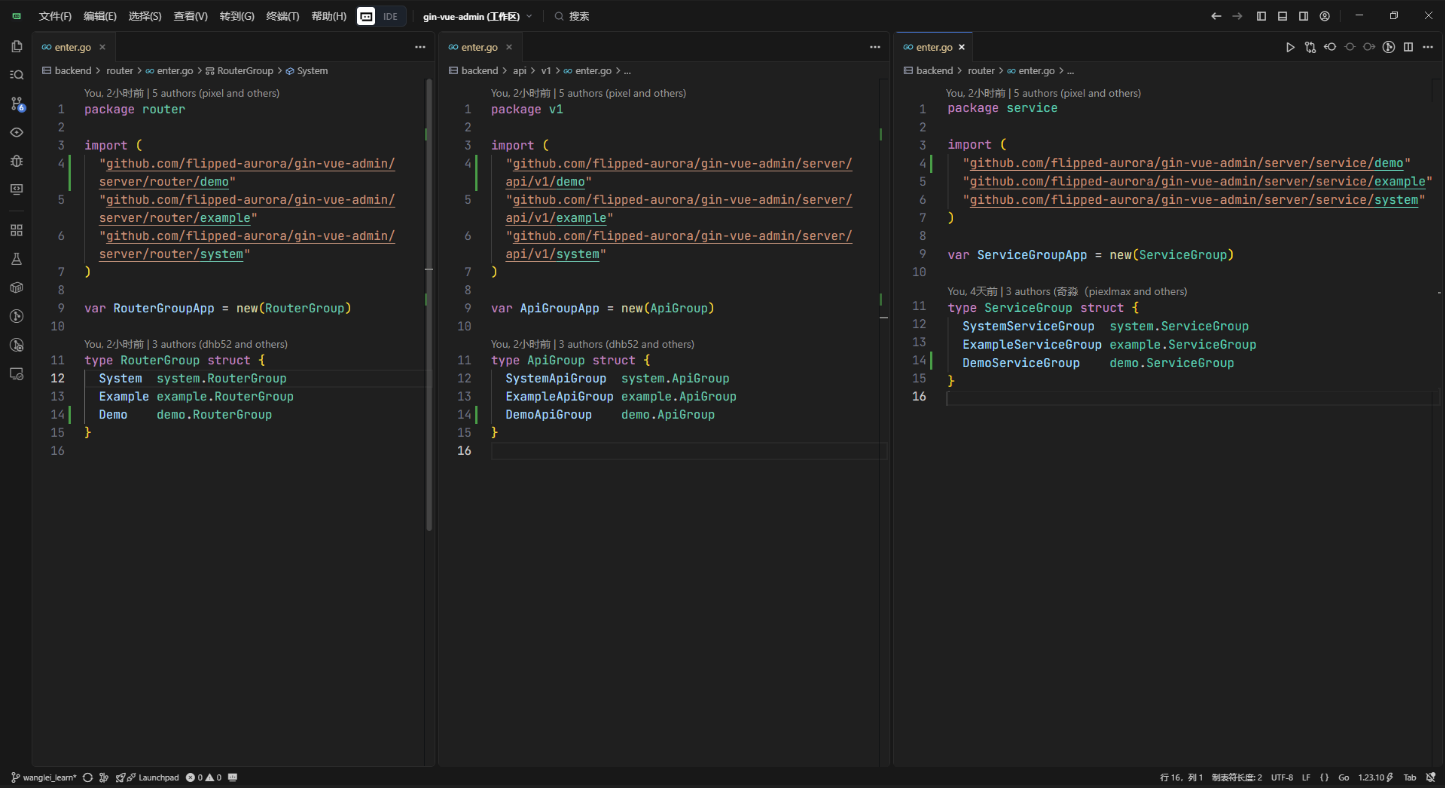The image size is (1445, 788).
Task: Open the Git graph circle icon in activity bar
Action: 16,316
